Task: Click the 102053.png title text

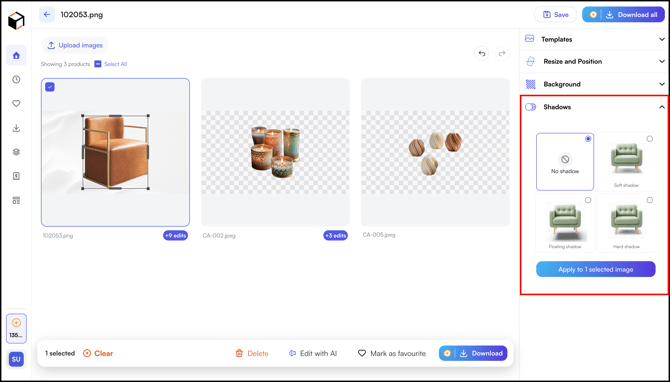Action: click(x=82, y=15)
